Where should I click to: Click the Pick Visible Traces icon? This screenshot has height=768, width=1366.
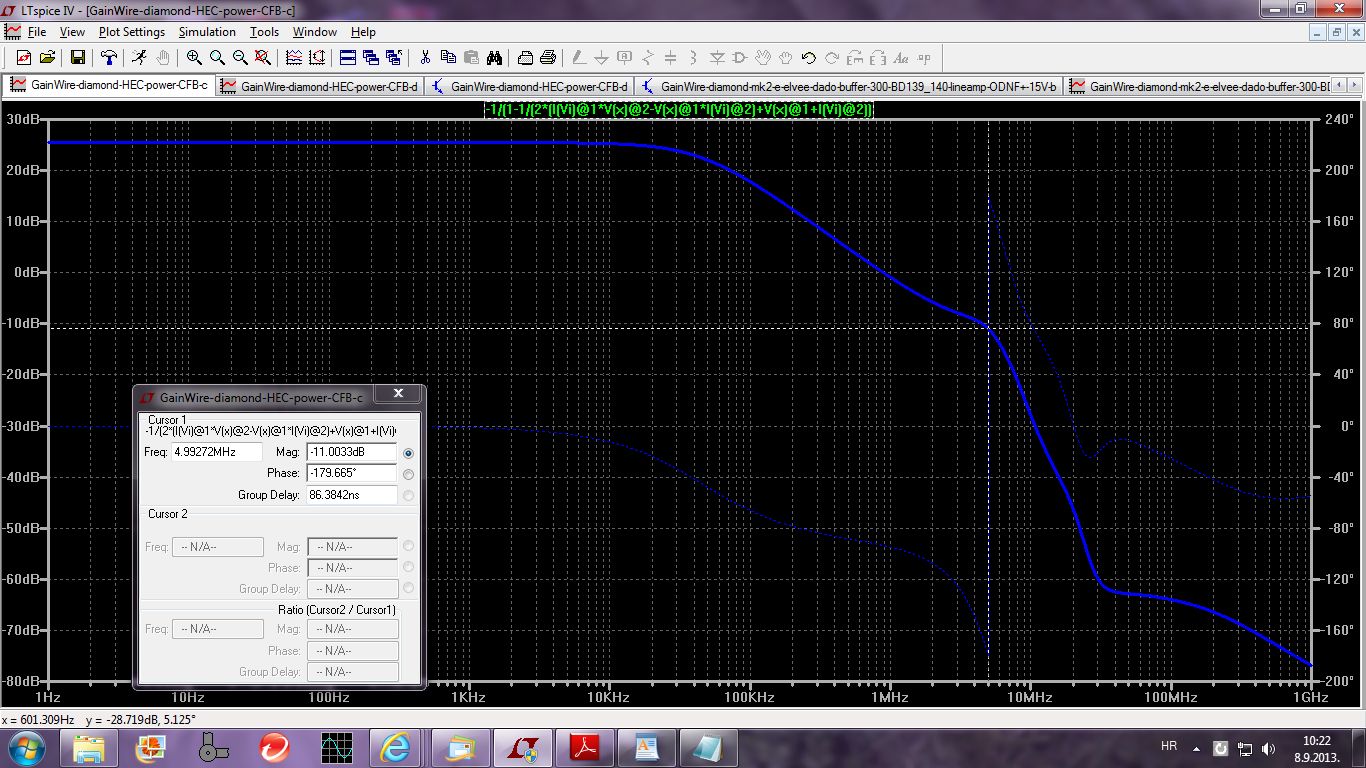tap(317, 58)
